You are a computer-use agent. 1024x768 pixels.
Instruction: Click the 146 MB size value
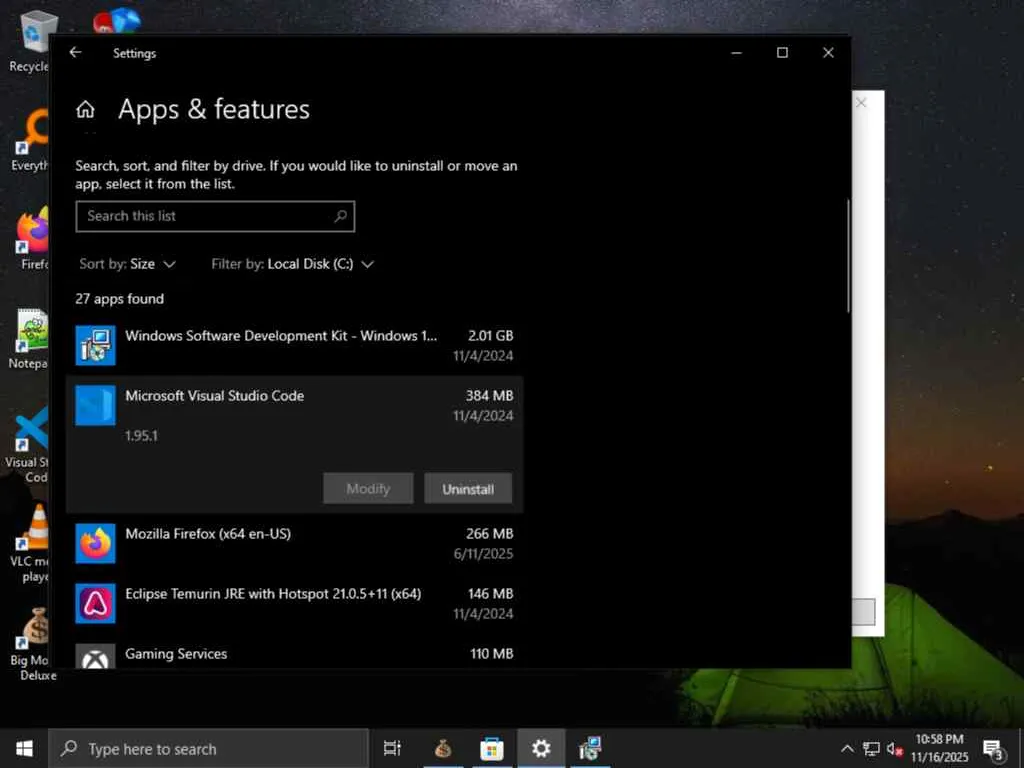(490, 594)
